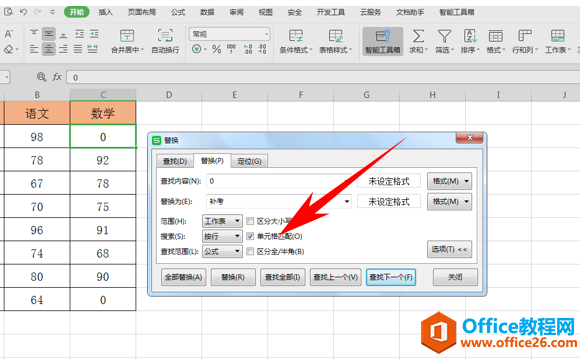Check 区分大小写 match case checkbox
This screenshot has height=360, width=584.
point(250,221)
